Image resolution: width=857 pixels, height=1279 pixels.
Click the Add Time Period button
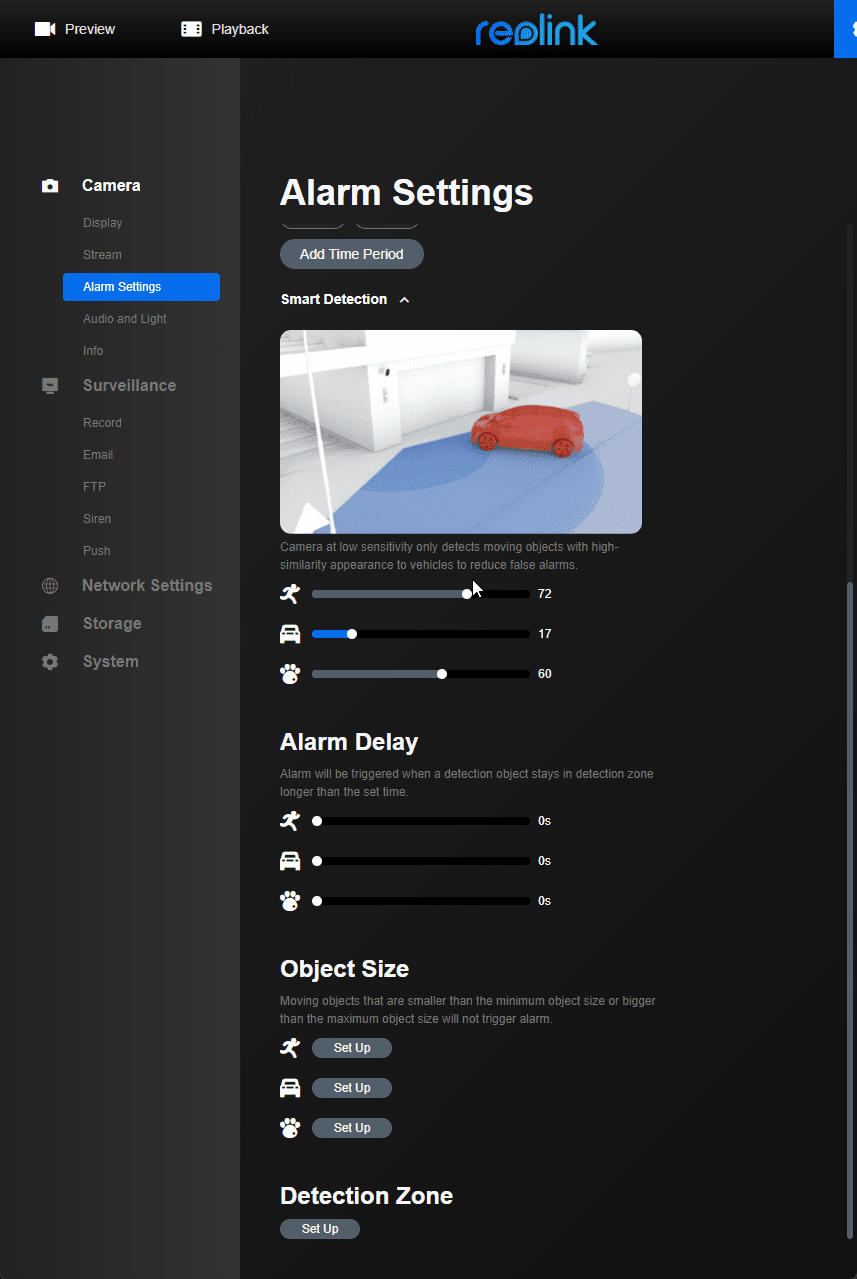coord(351,254)
